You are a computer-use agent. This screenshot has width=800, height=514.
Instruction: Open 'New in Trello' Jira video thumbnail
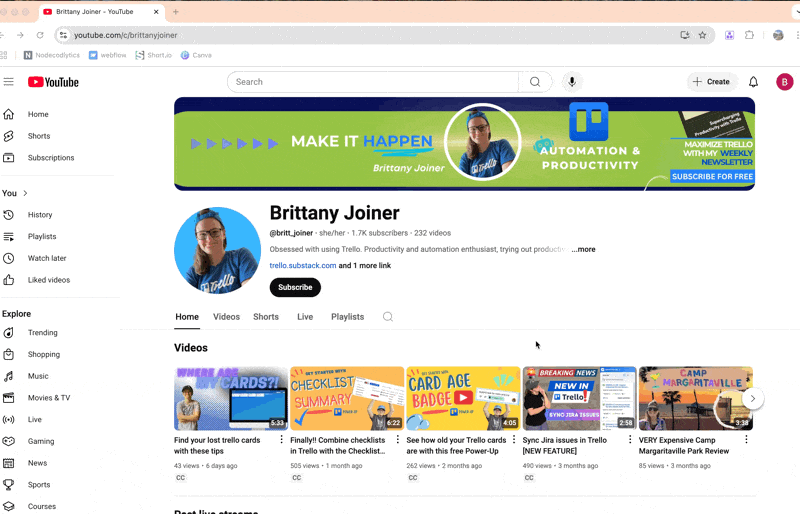click(580, 399)
